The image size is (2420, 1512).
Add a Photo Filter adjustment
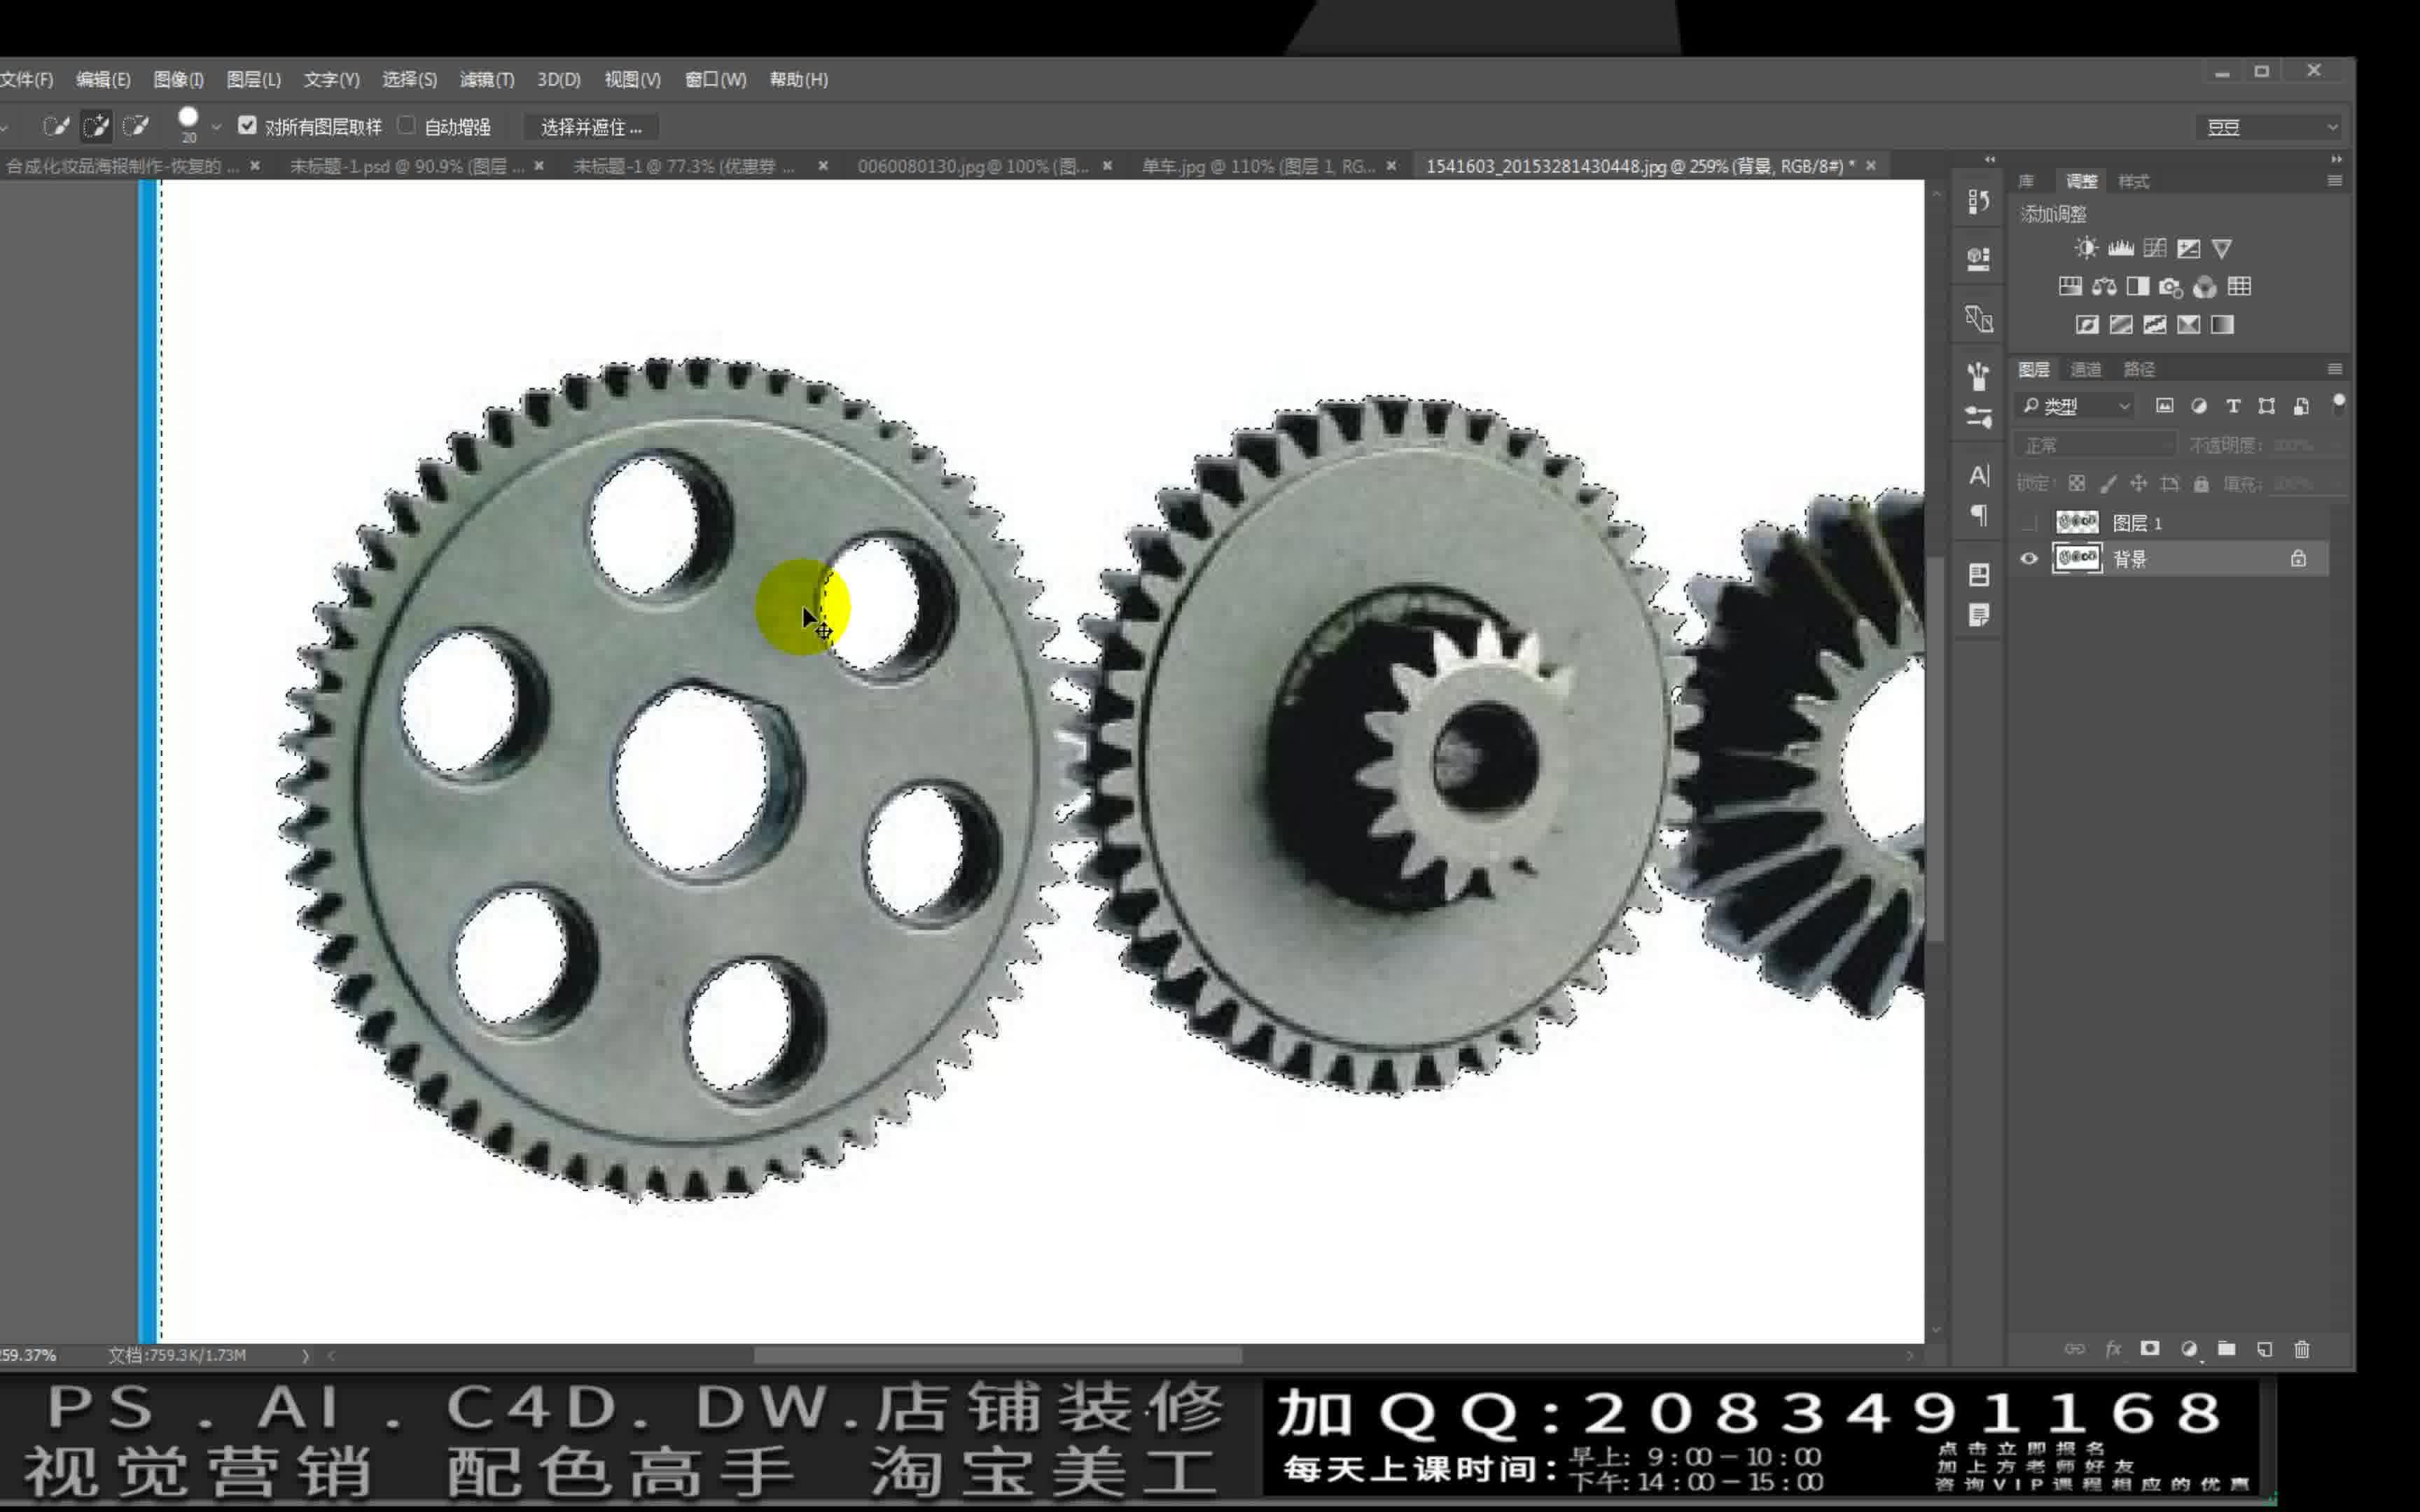coord(2170,287)
